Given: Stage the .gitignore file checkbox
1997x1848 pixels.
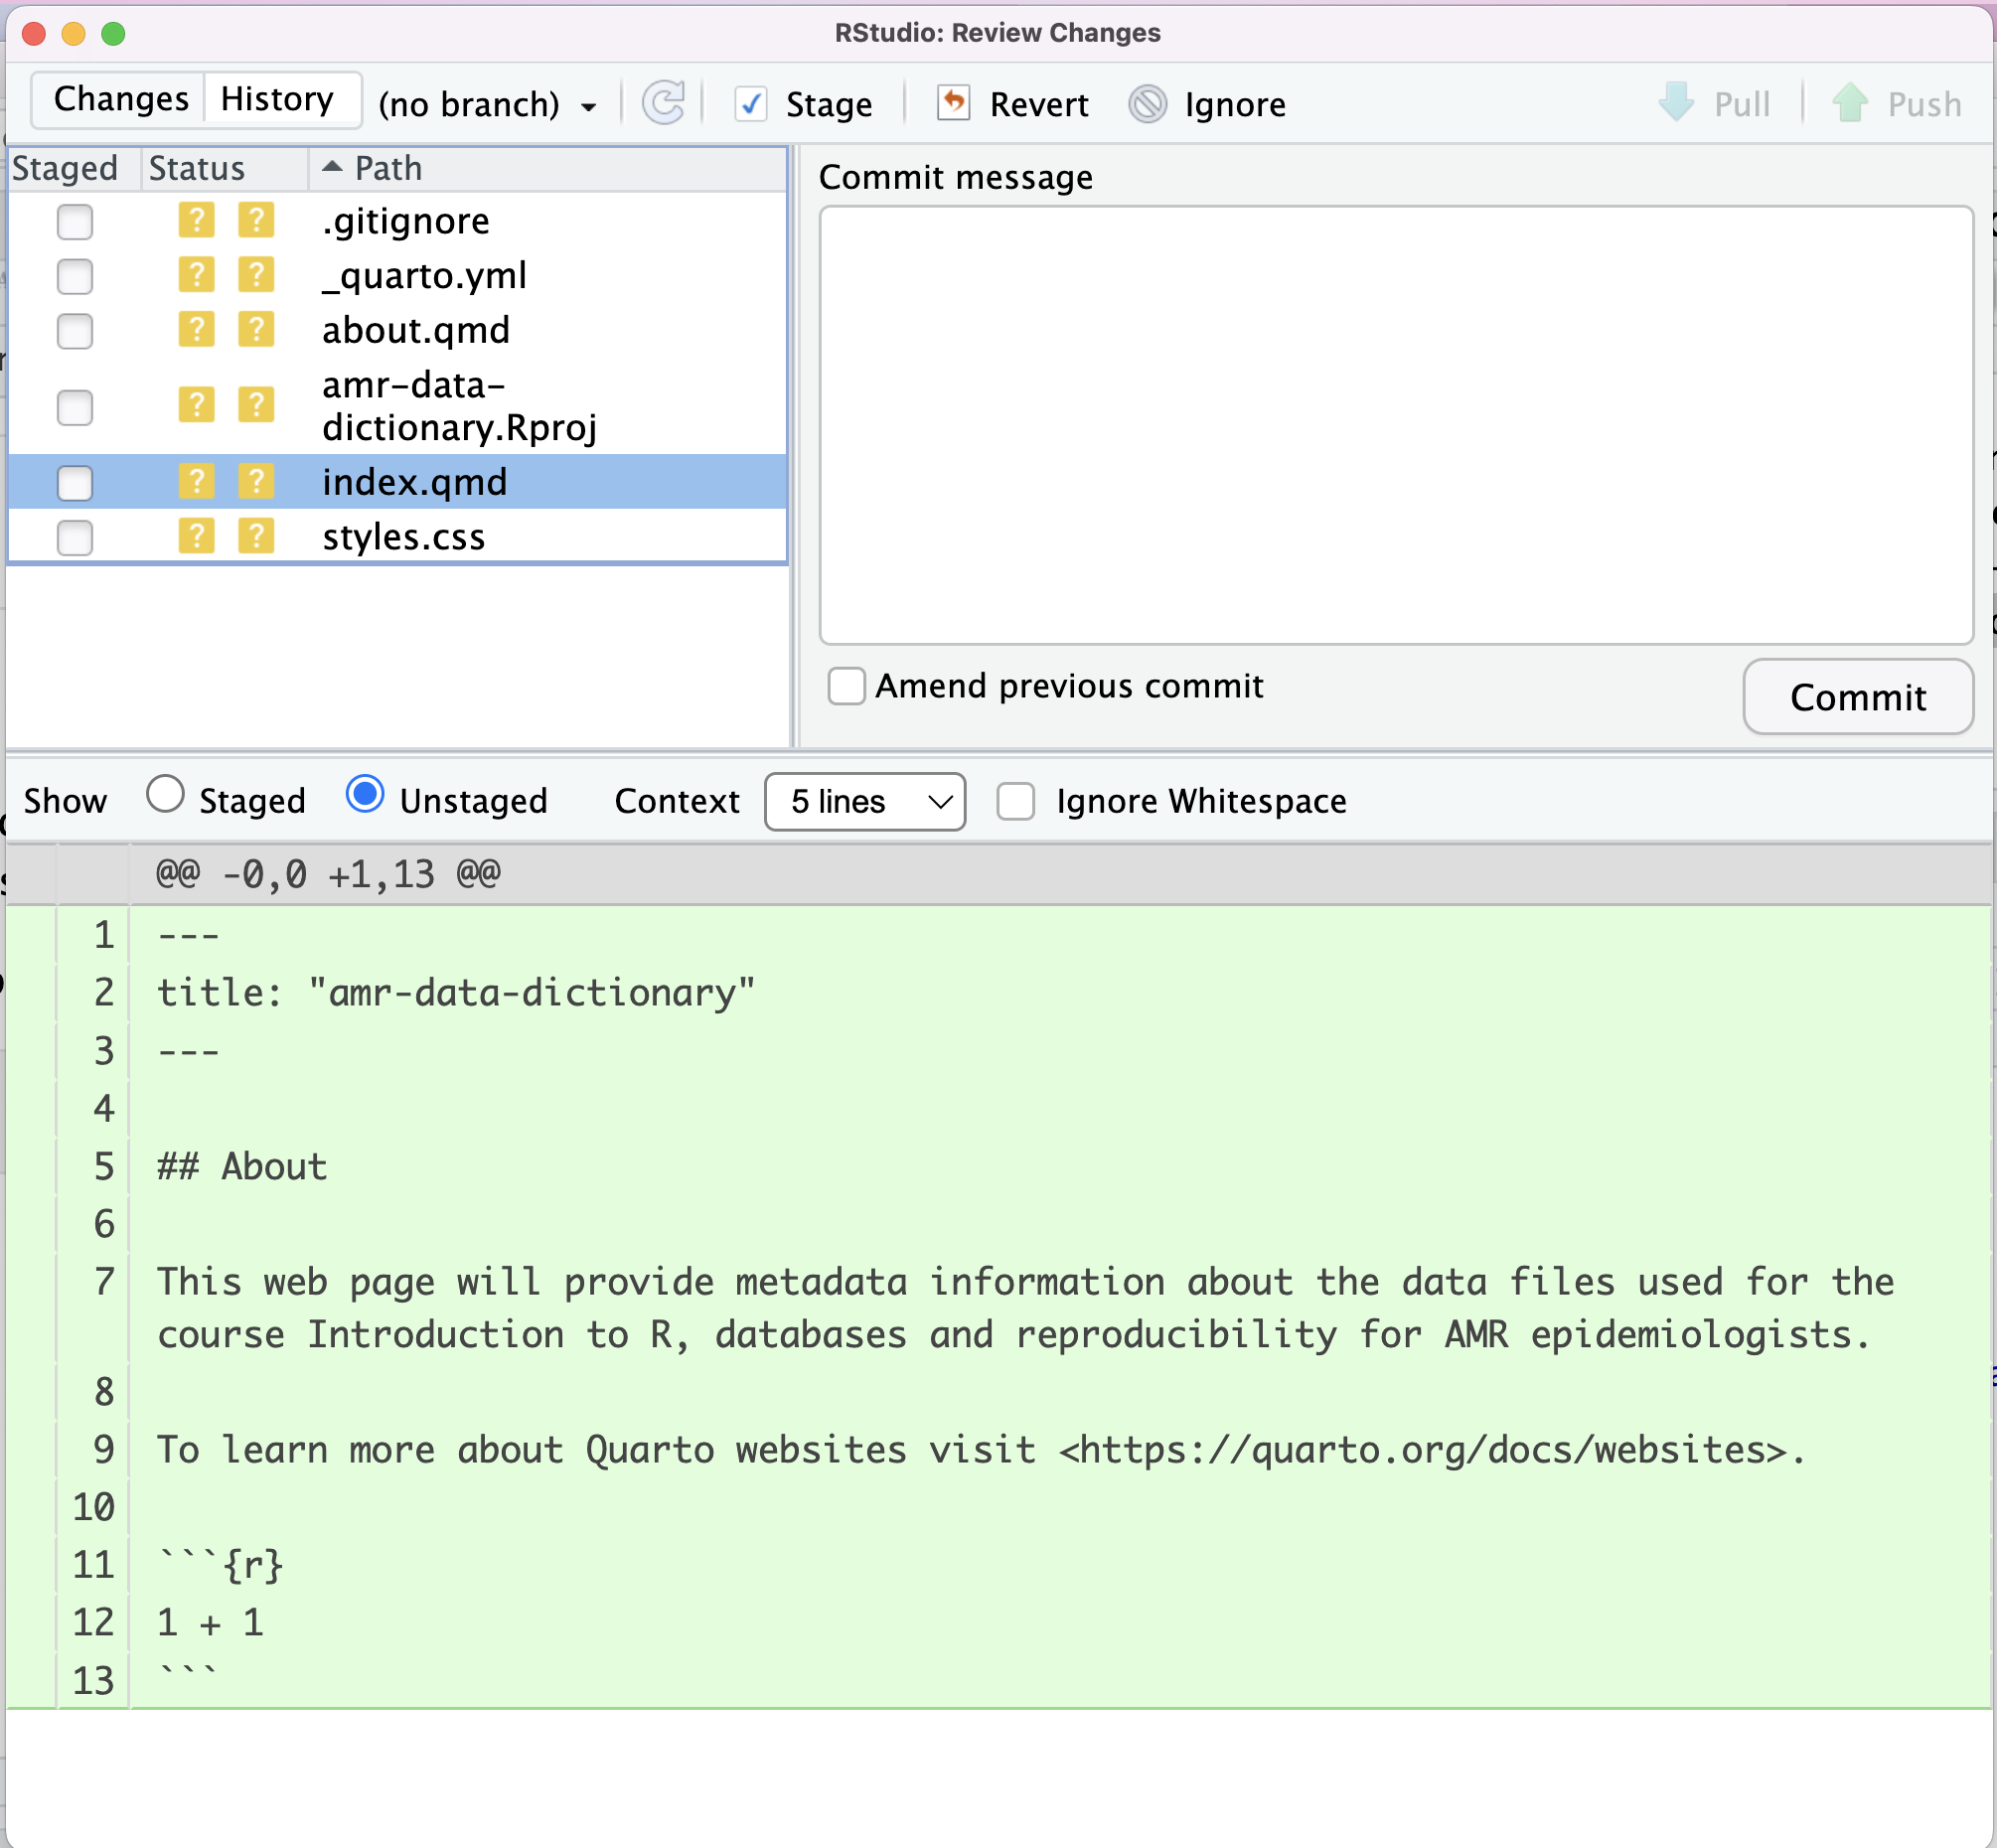Looking at the screenshot, I should (75, 221).
